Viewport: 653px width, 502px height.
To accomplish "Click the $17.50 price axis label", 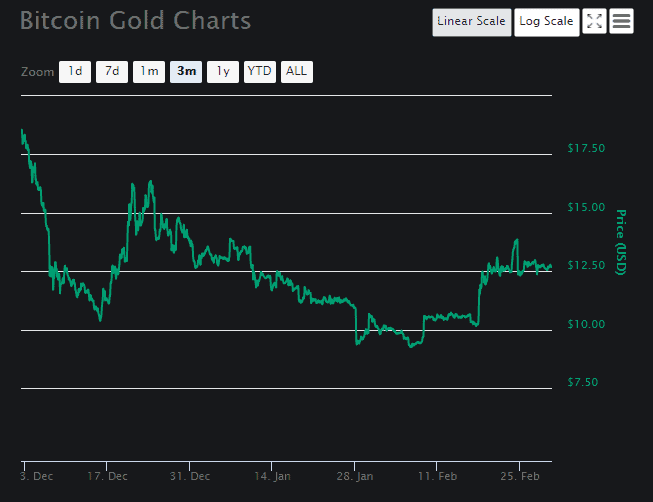I will pos(586,148).
